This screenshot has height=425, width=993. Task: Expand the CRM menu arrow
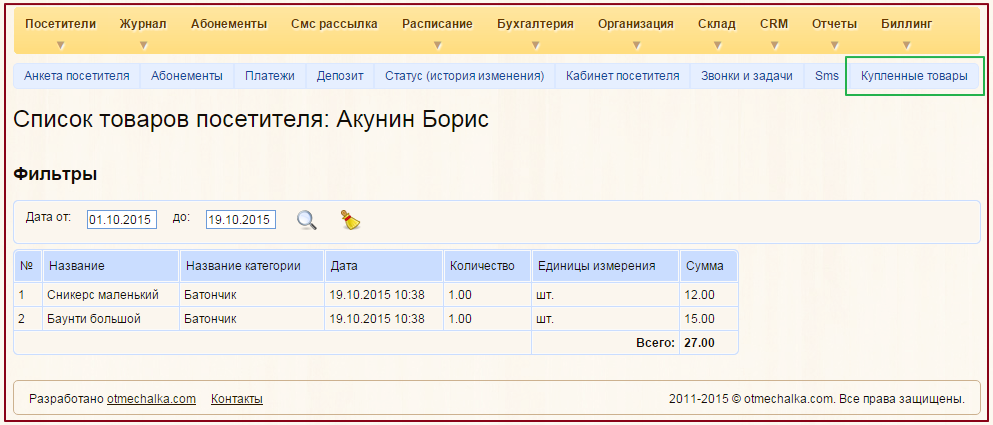click(x=774, y=46)
